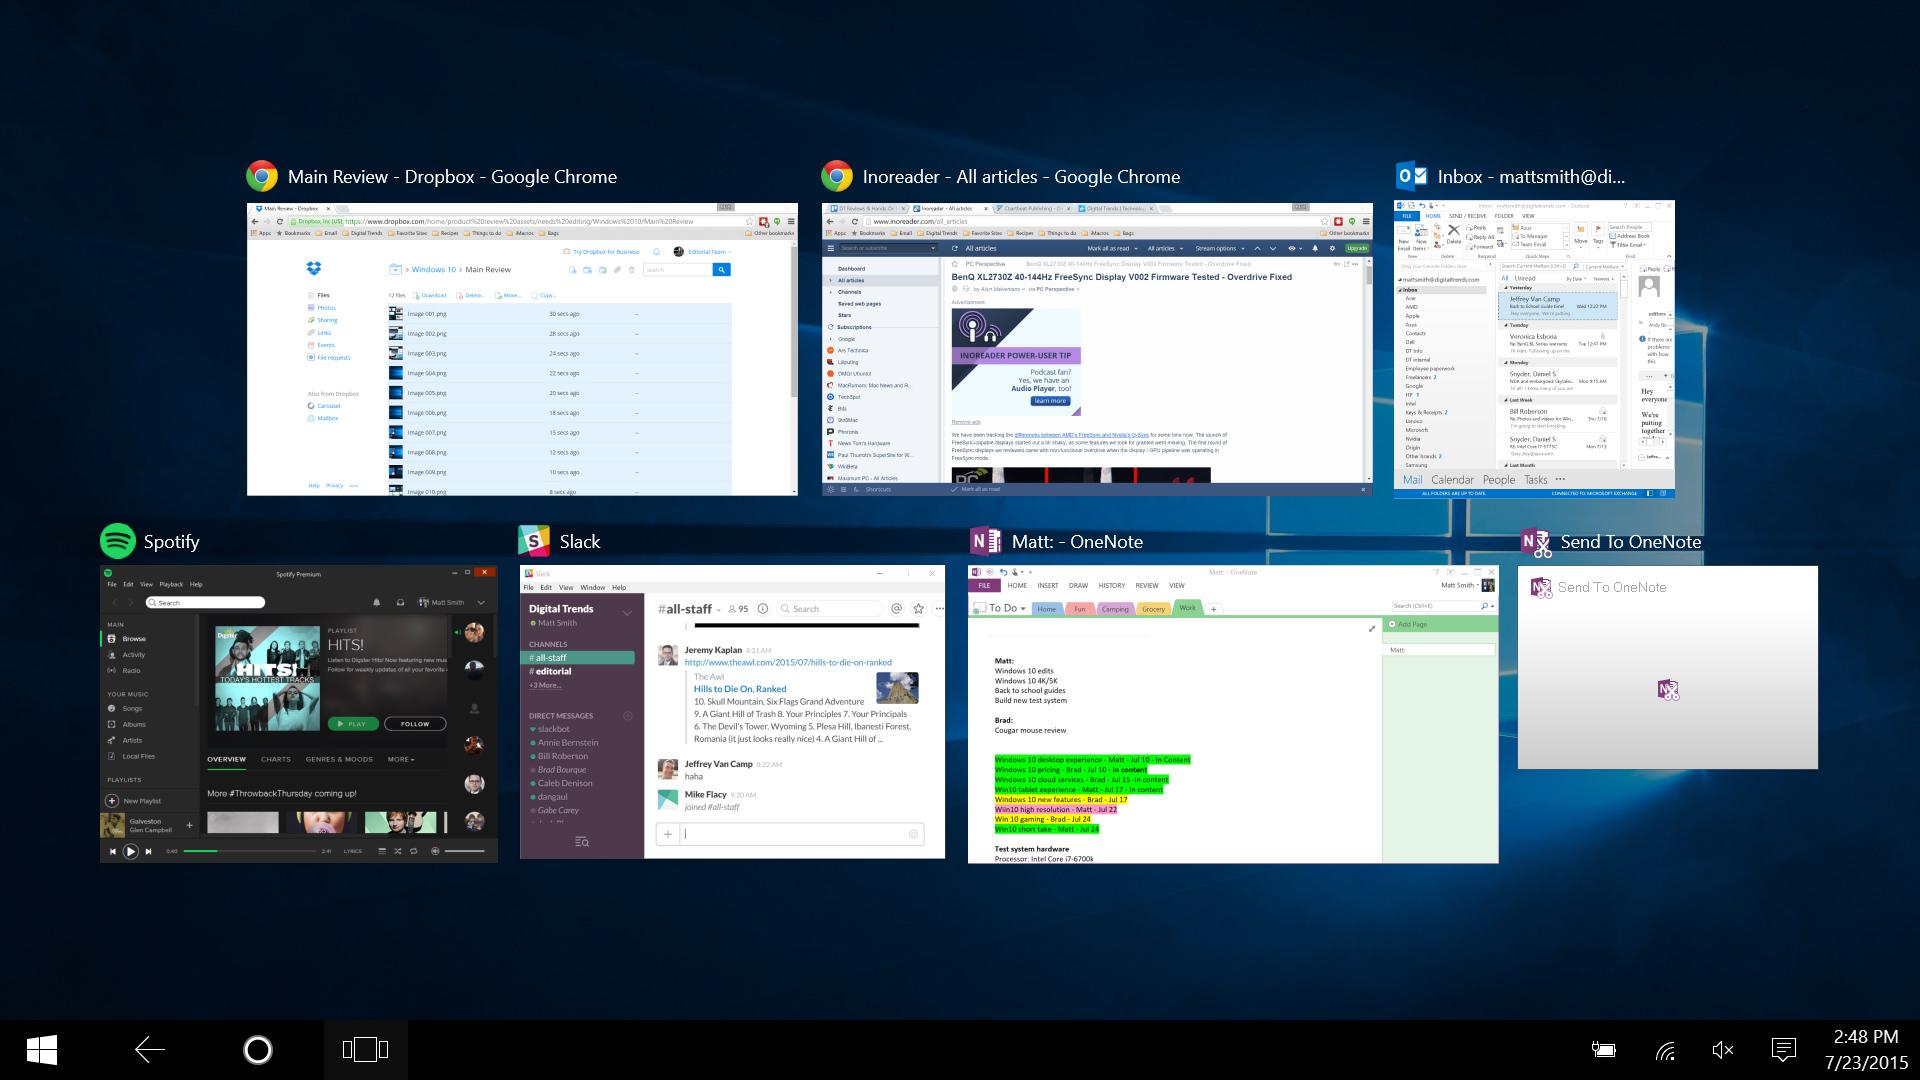Select the OneNote INSERT ribbon tab

(1048, 585)
